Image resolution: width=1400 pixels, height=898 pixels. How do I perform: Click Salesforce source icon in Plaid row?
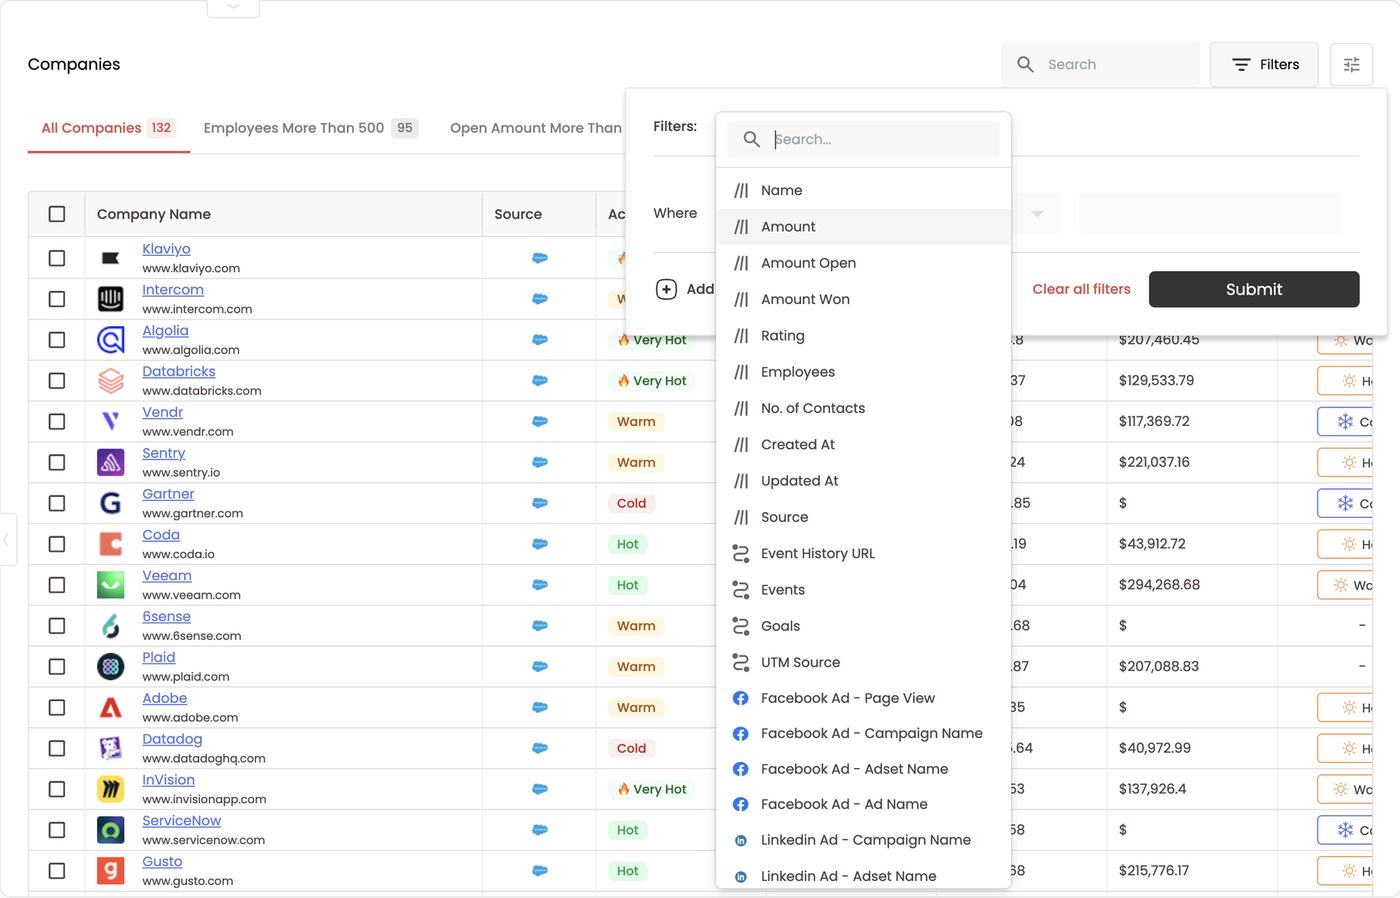coord(540,666)
